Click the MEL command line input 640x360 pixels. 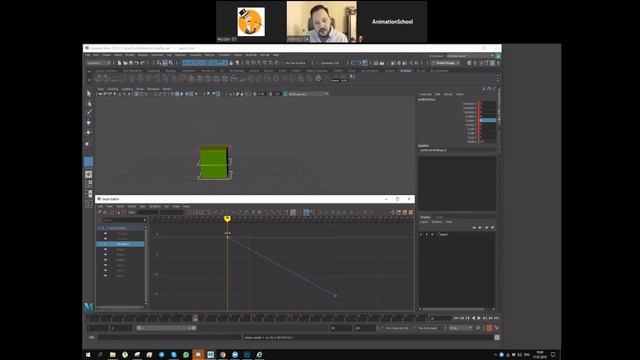pyautogui.click(x=169, y=337)
